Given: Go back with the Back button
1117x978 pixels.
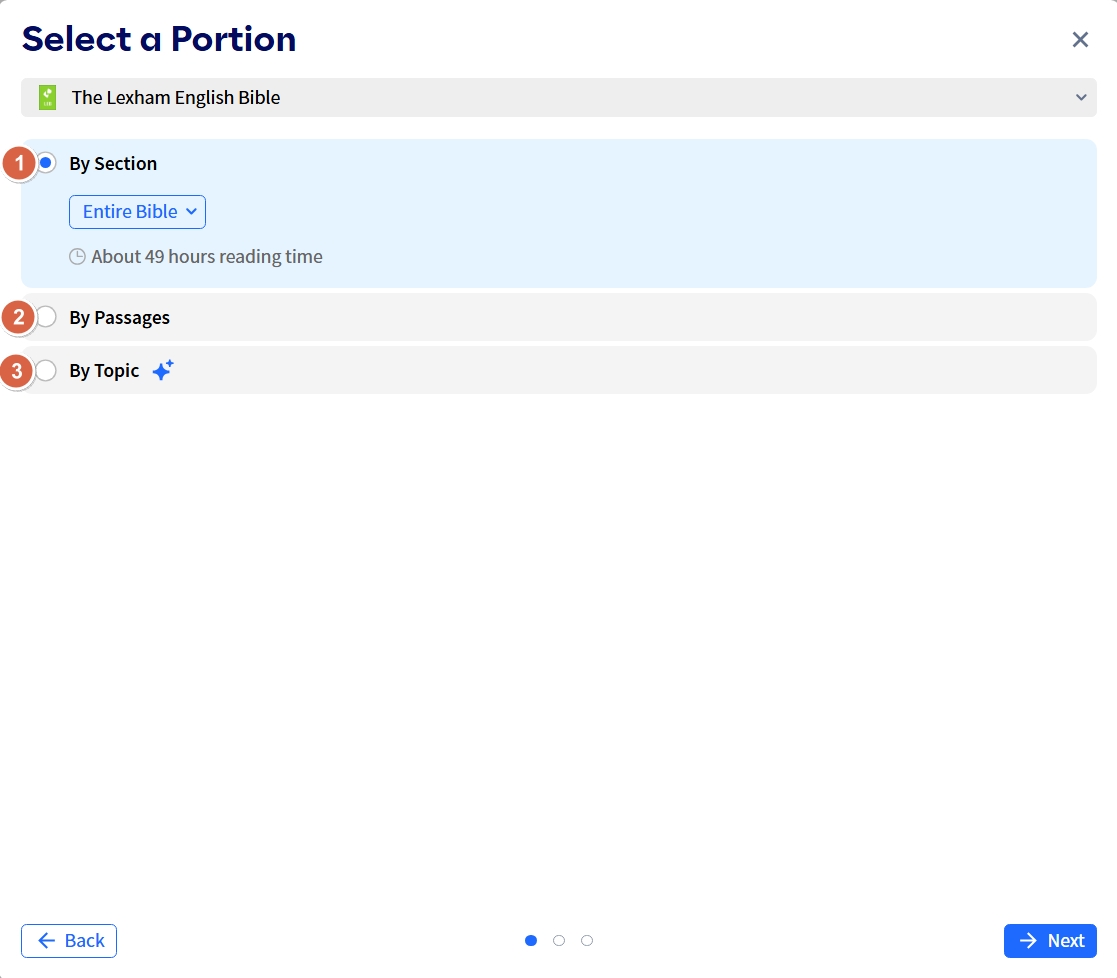Looking at the screenshot, I should pyautogui.click(x=69, y=941).
